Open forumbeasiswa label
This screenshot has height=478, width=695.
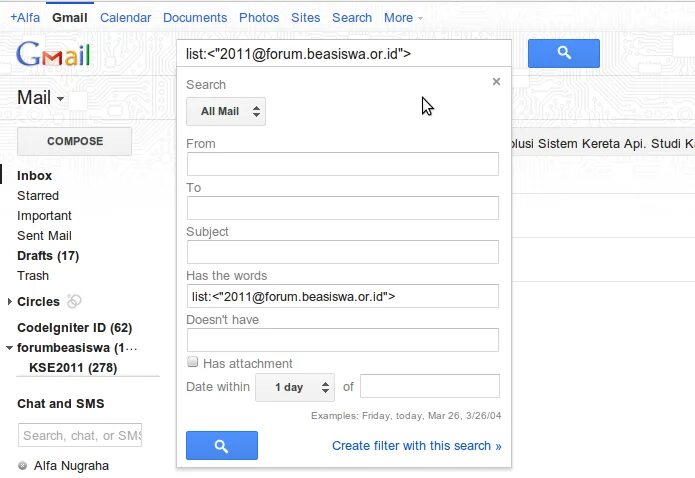tap(77, 348)
